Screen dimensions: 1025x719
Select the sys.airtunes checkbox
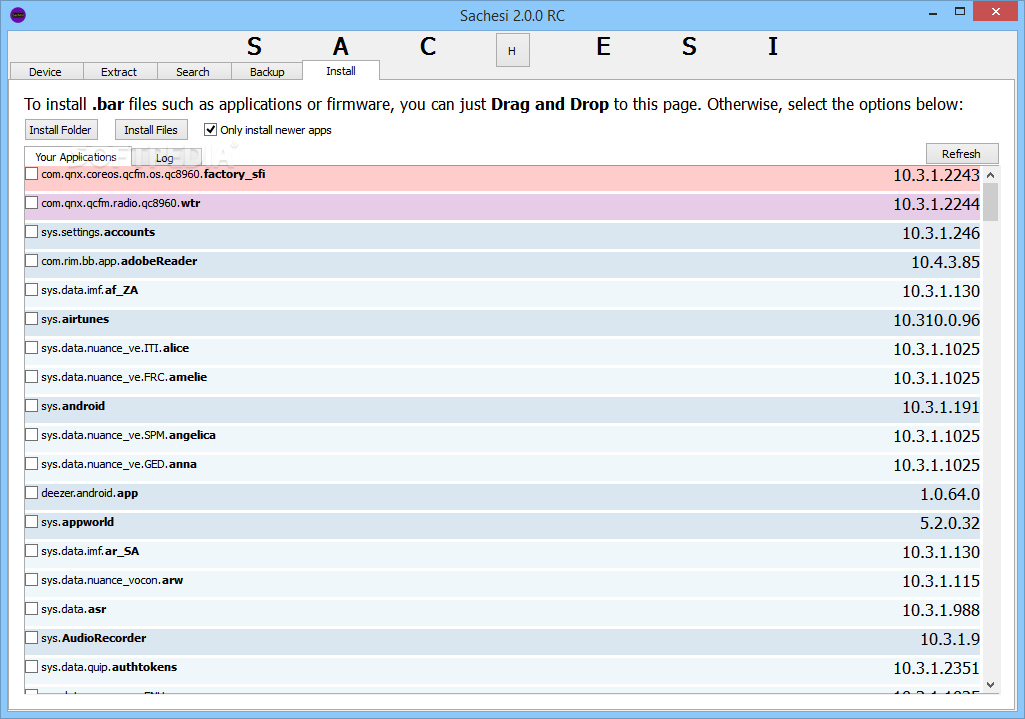point(31,318)
